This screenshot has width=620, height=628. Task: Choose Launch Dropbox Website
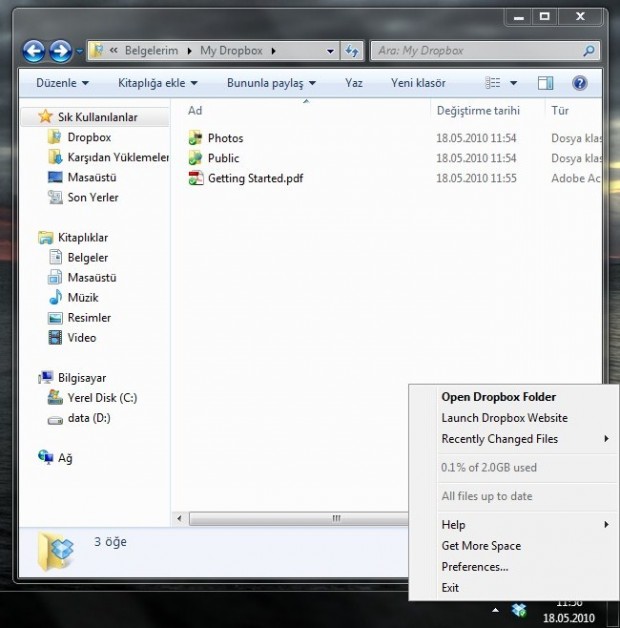(504, 418)
